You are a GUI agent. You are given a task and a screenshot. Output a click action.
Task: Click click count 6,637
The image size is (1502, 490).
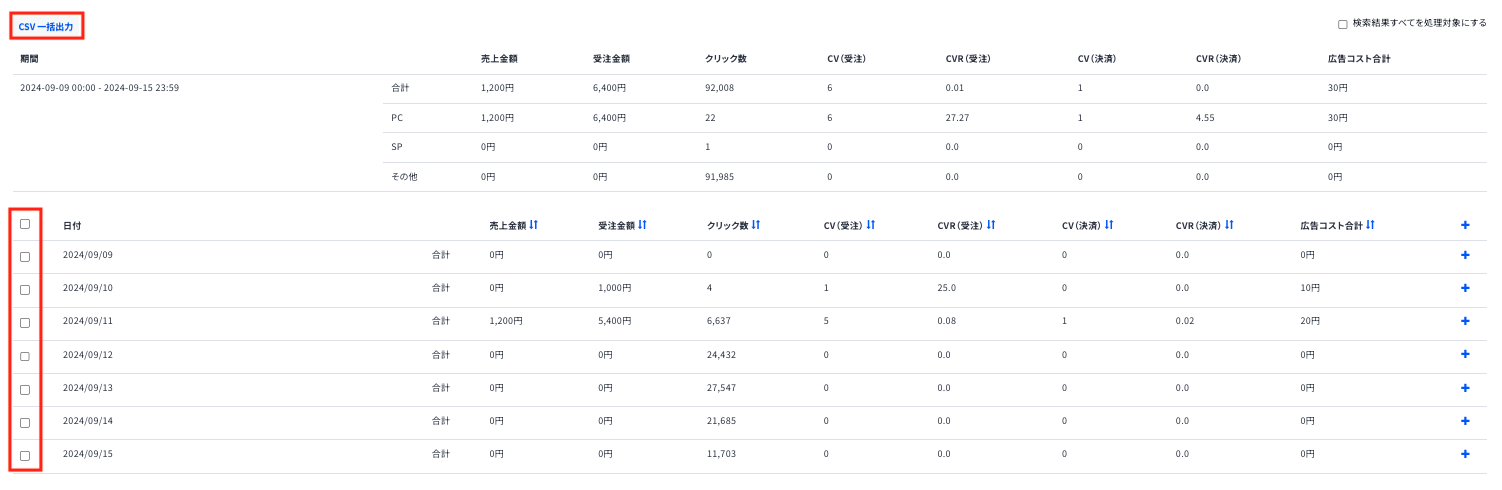point(720,321)
